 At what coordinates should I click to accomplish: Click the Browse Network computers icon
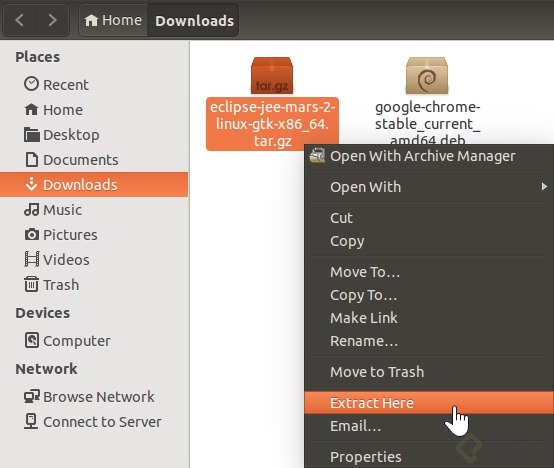pos(31,396)
